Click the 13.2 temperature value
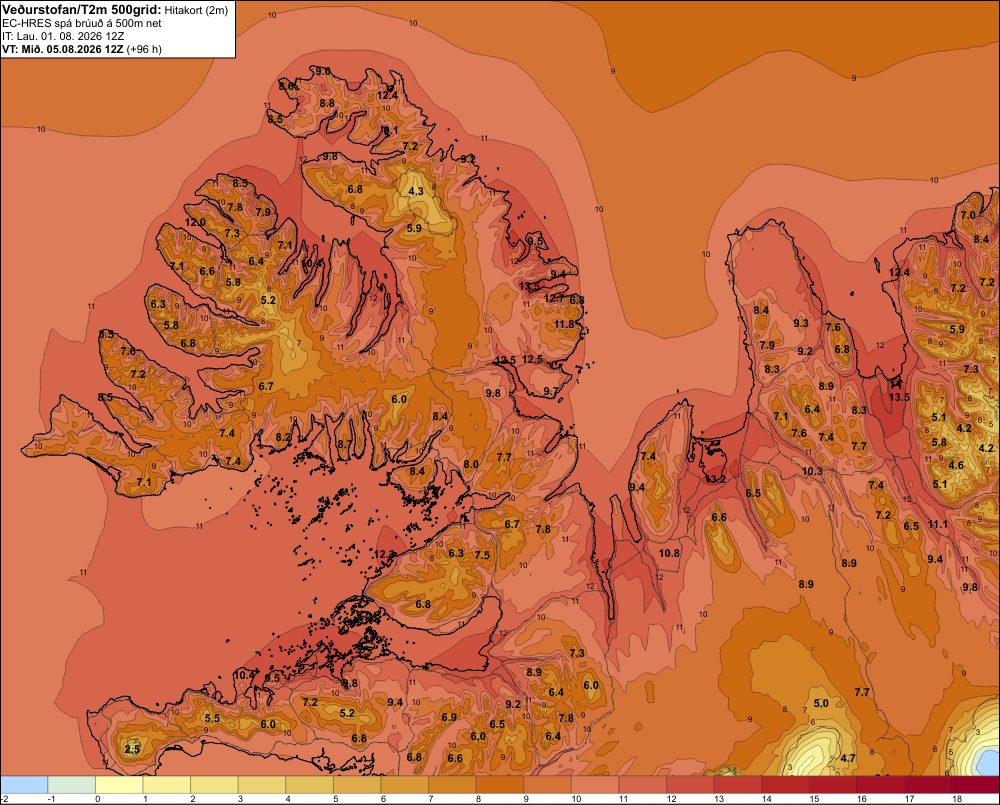Screen dimensions: 1000x805 [x=715, y=479]
